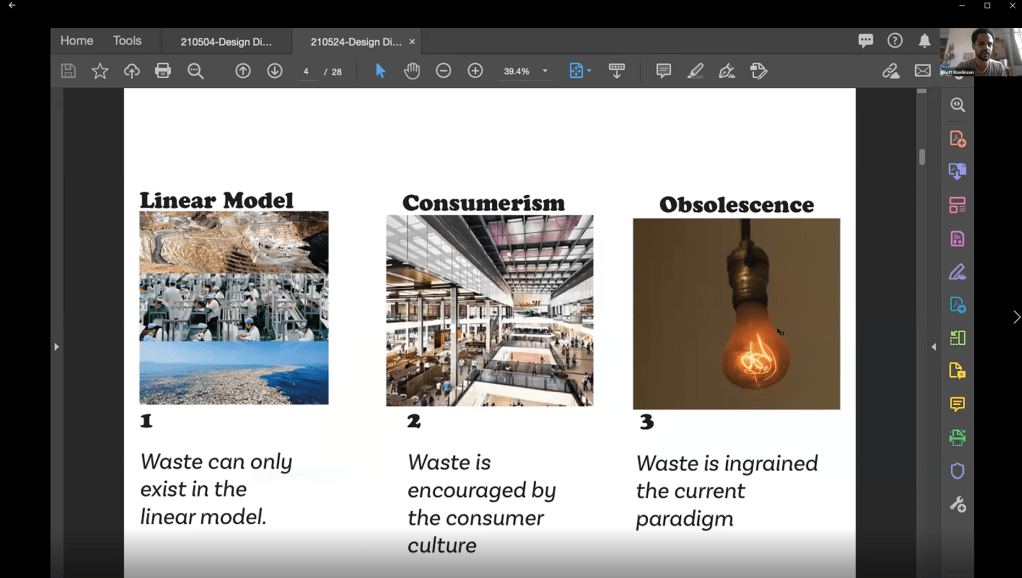1022x578 pixels.
Task: Bookmark file with the star icon
Action: pos(100,71)
